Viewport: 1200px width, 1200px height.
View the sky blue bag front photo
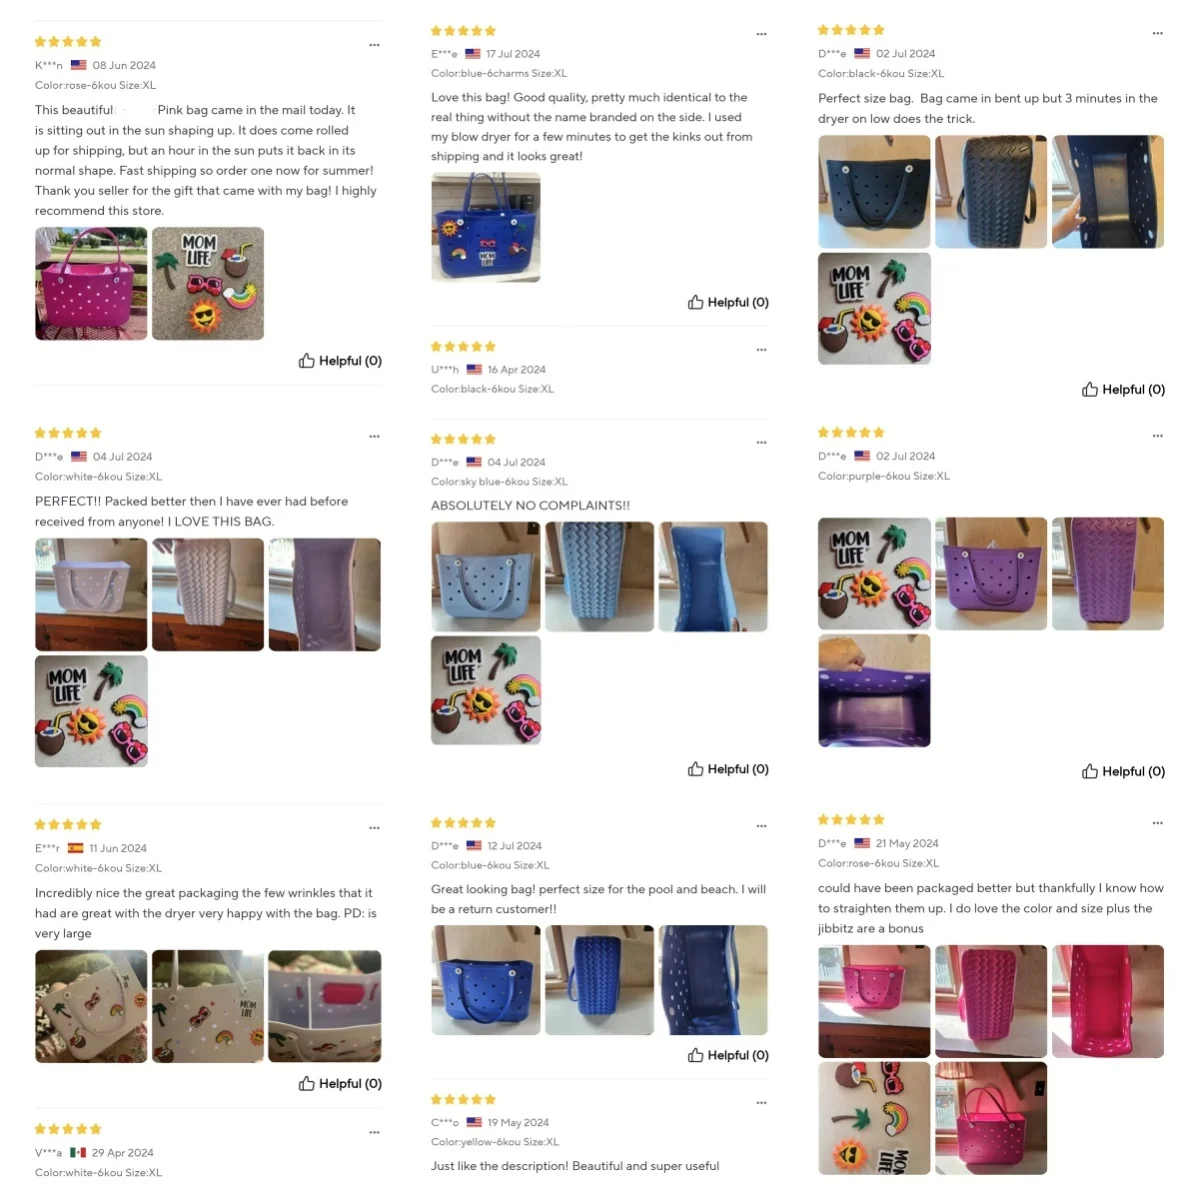click(486, 576)
